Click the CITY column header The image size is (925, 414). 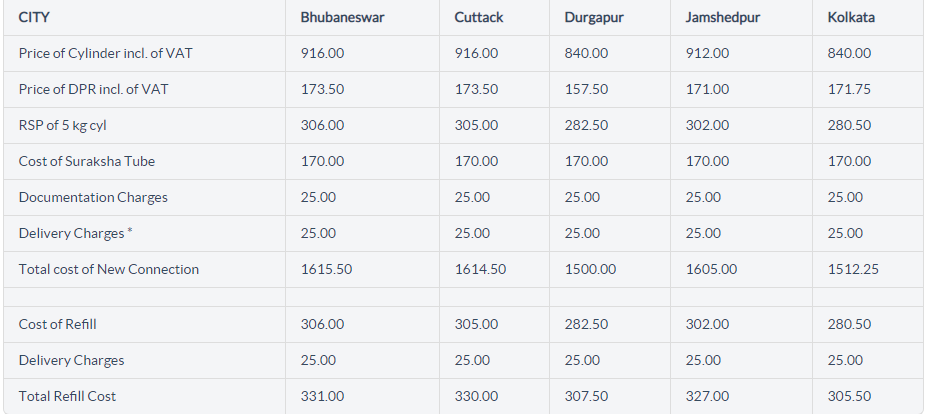(34, 17)
